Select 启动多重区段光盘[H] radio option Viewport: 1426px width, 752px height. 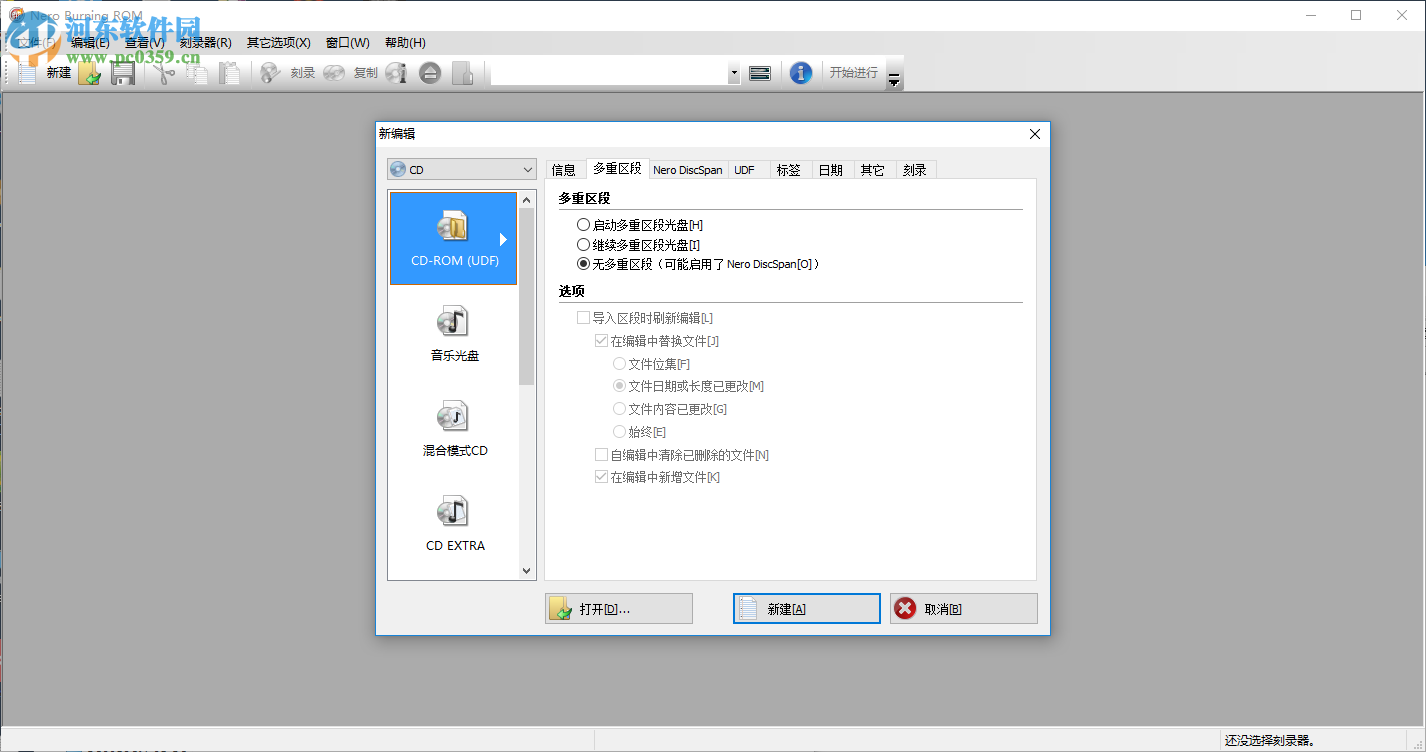pos(640,225)
